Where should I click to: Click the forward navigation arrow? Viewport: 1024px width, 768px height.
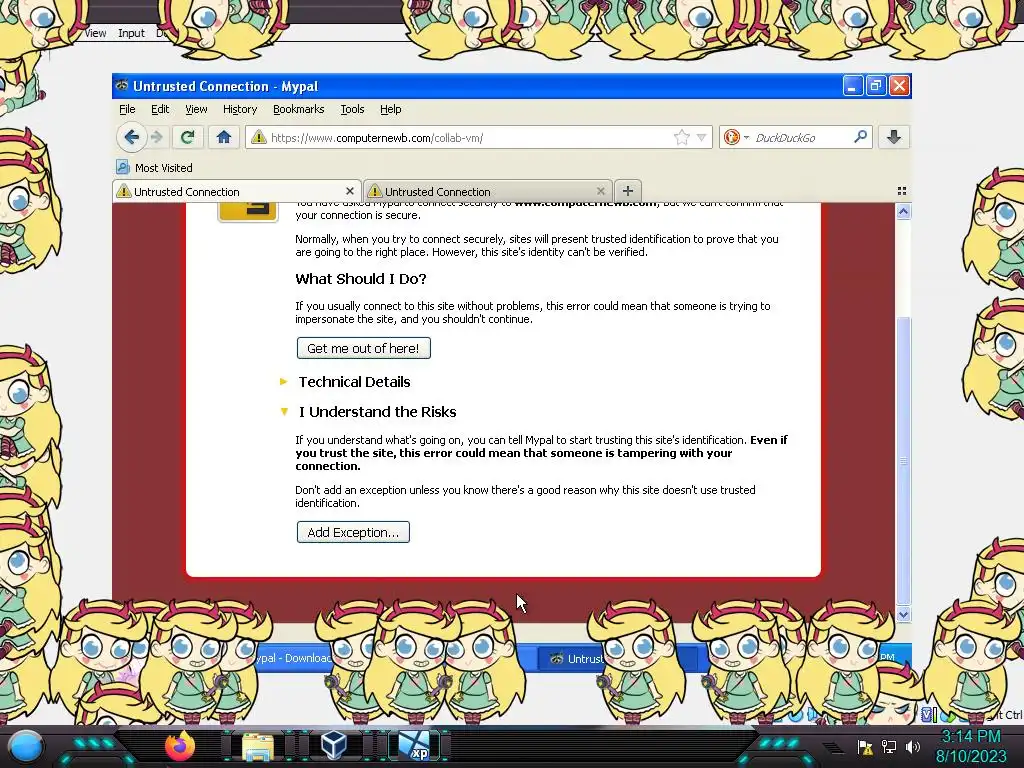pos(157,137)
